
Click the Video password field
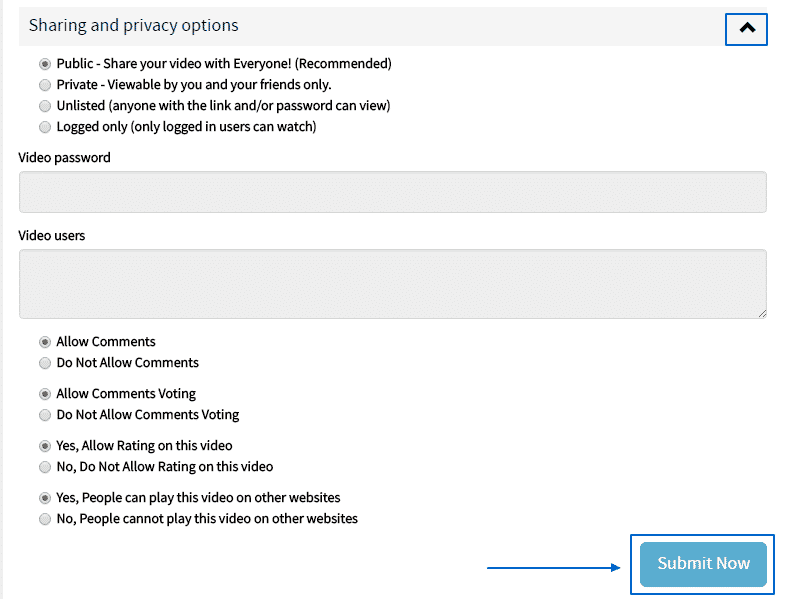pos(392,192)
